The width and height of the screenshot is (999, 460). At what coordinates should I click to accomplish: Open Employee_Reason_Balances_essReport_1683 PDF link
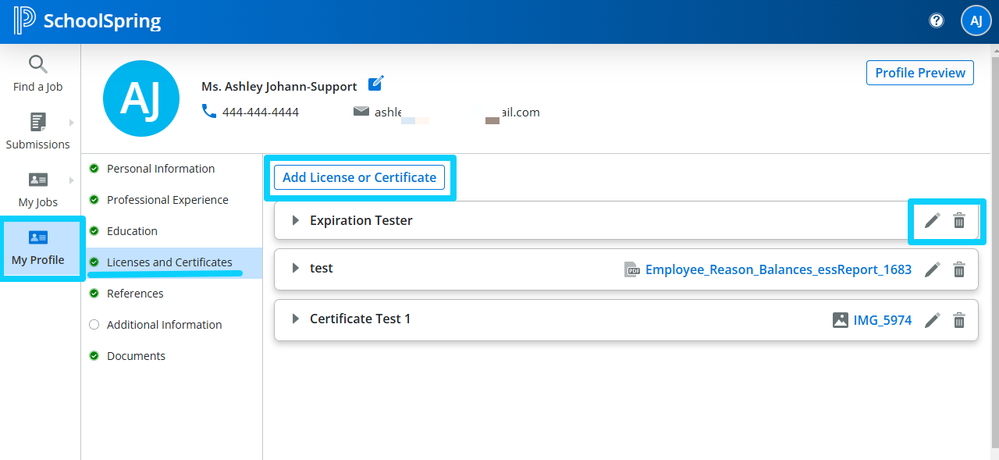coord(778,269)
